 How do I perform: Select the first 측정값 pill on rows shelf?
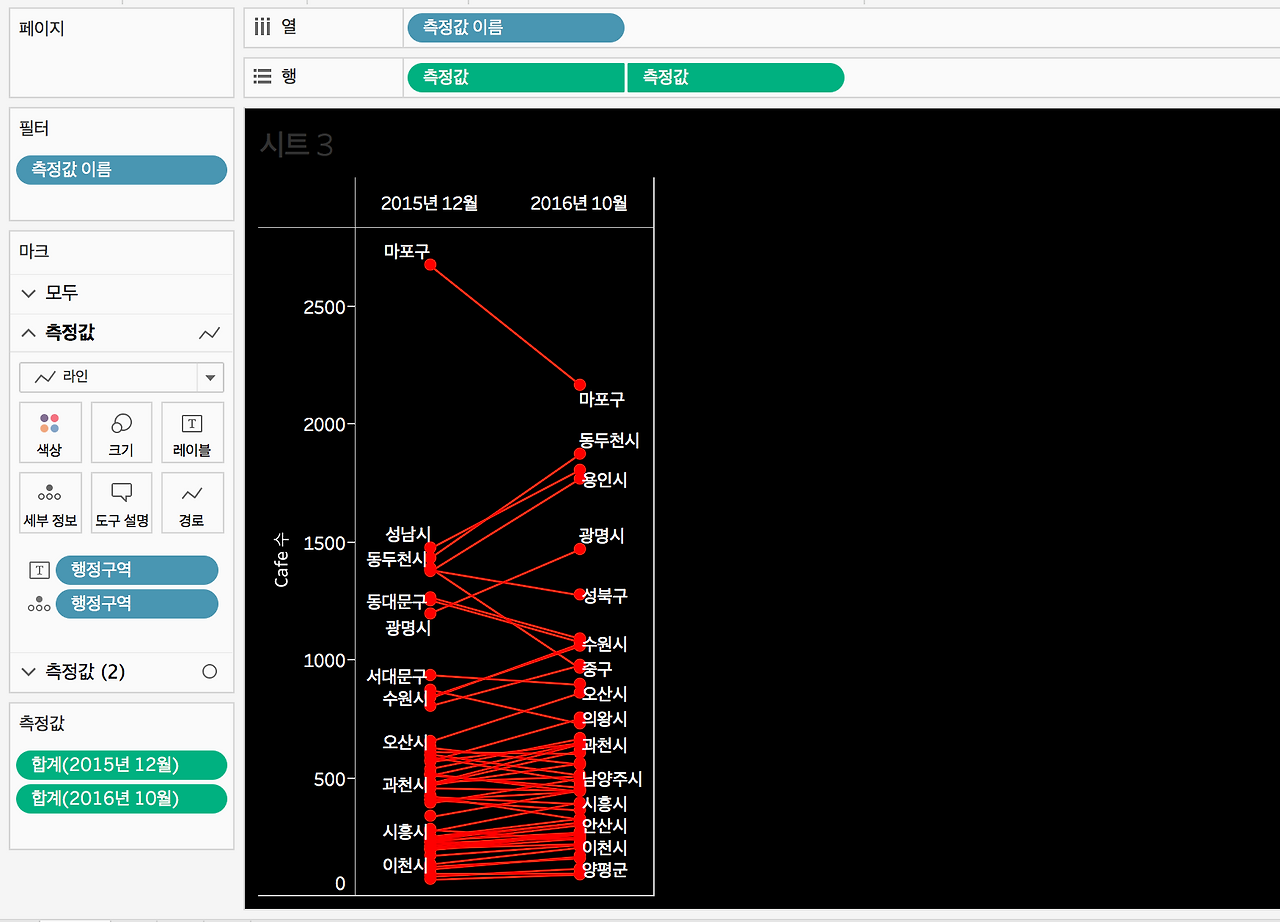[x=515, y=77]
